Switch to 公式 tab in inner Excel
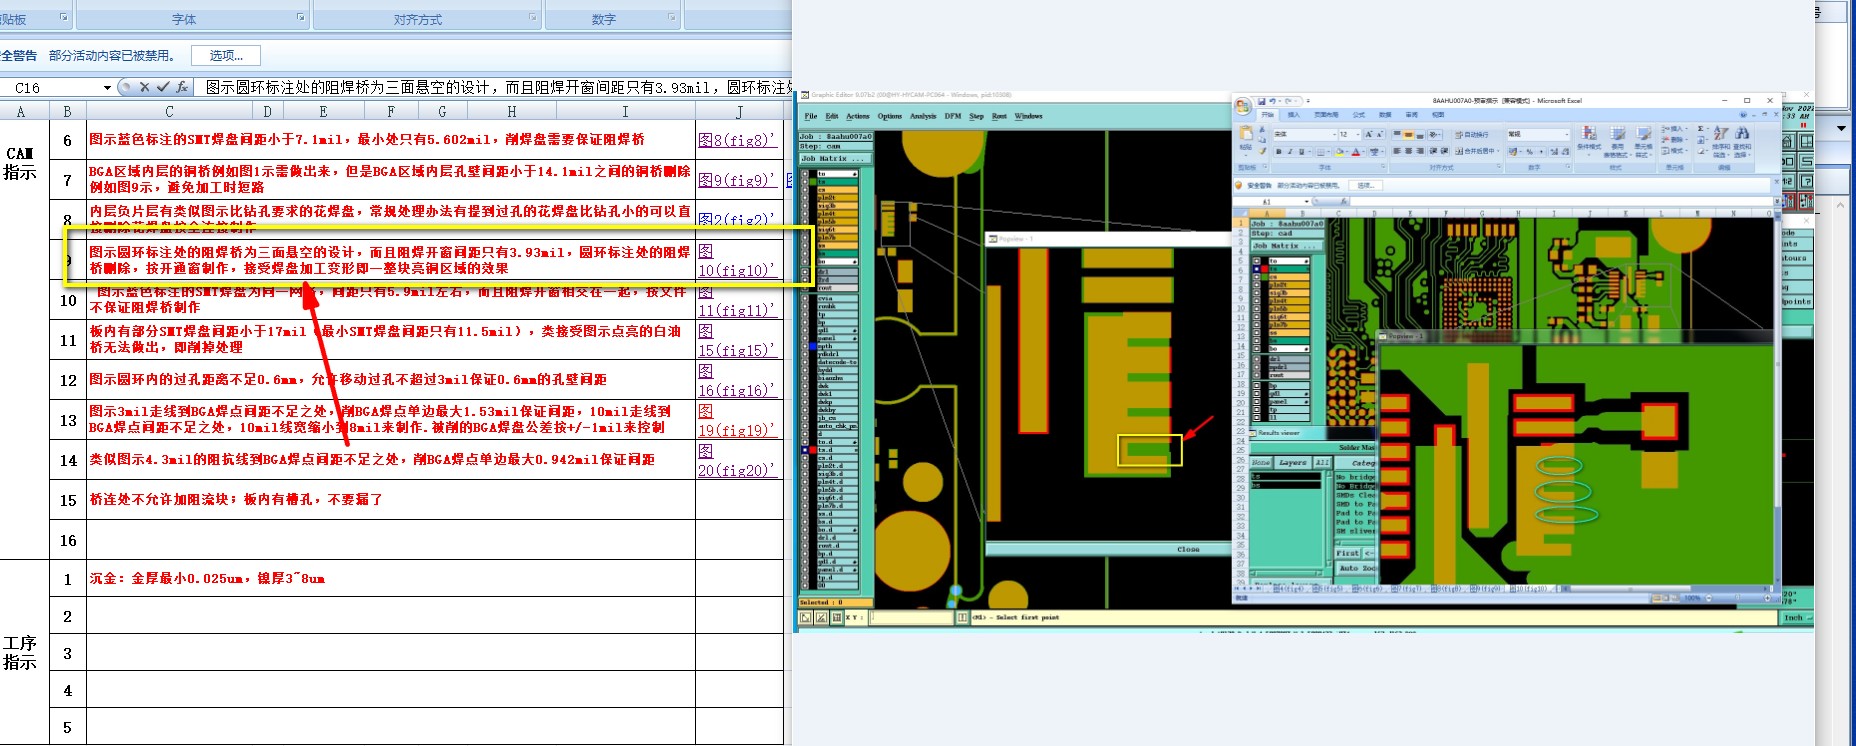The width and height of the screenshot is (1856, 746). [x=1359, y=114]
